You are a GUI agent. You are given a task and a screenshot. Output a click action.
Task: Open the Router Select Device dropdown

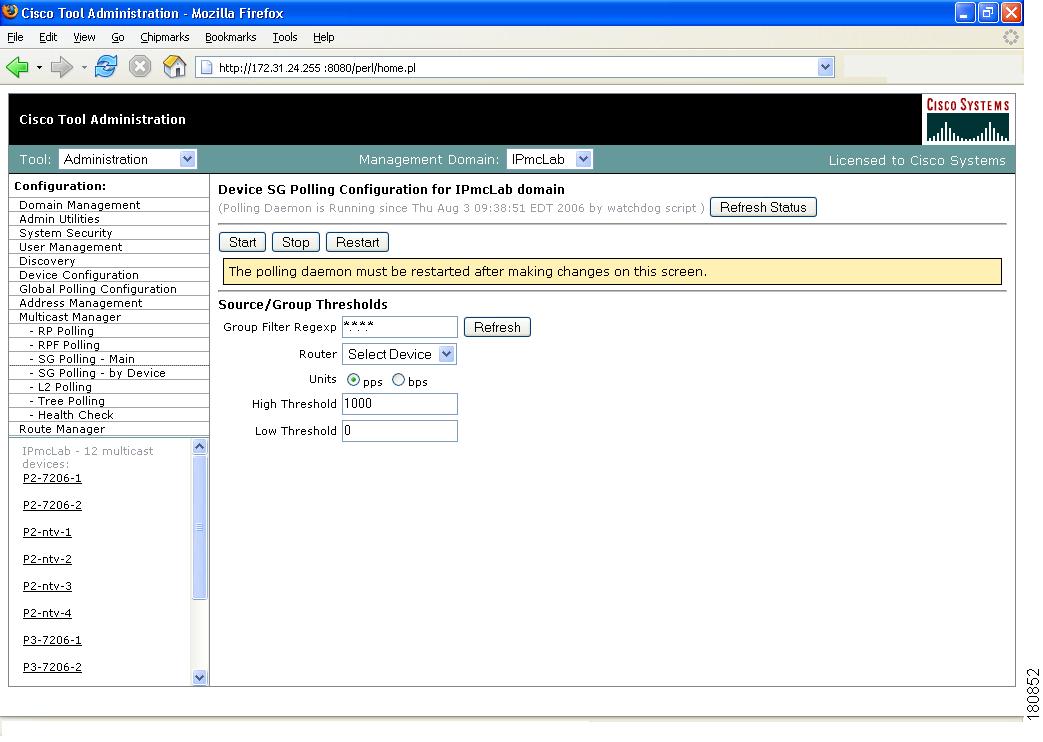[x=399, y=354]
